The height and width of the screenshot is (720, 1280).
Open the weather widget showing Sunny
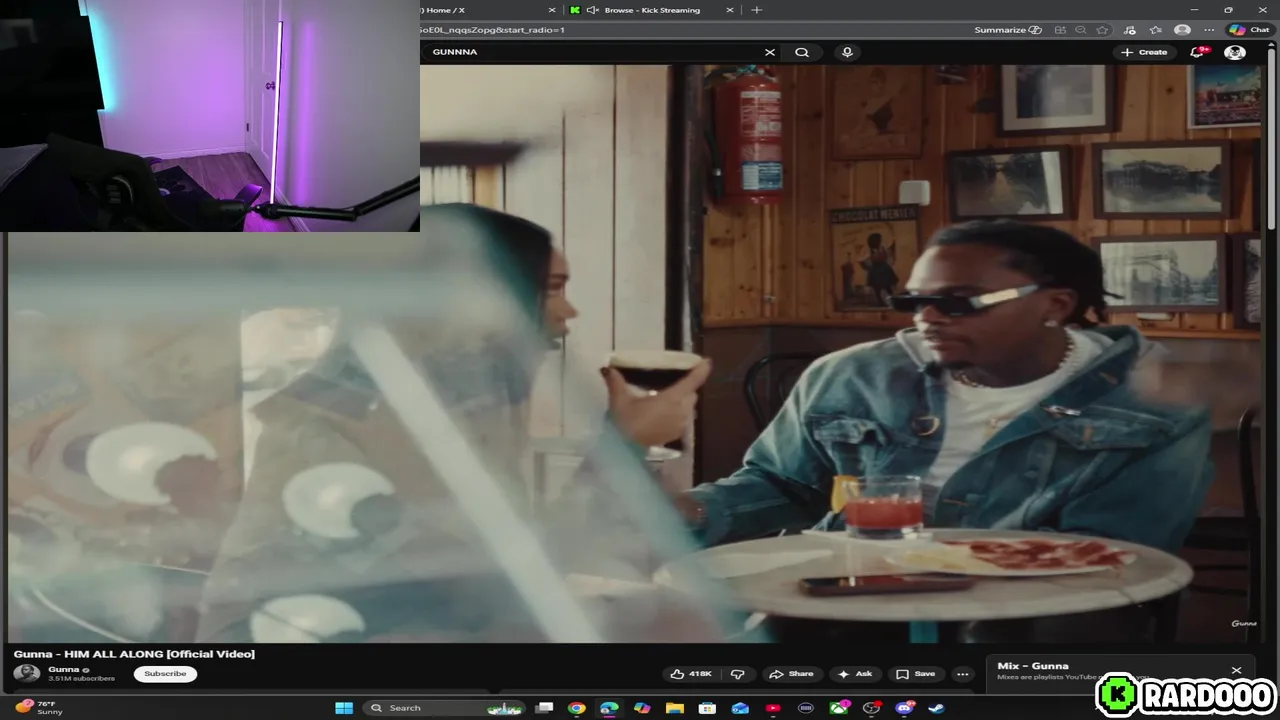[x=40, y=708]
